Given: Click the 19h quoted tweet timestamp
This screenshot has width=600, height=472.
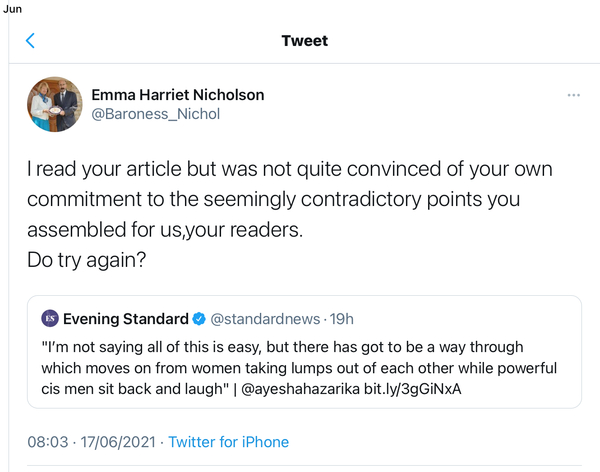Looking at the screenshot, I should [342, 319].
